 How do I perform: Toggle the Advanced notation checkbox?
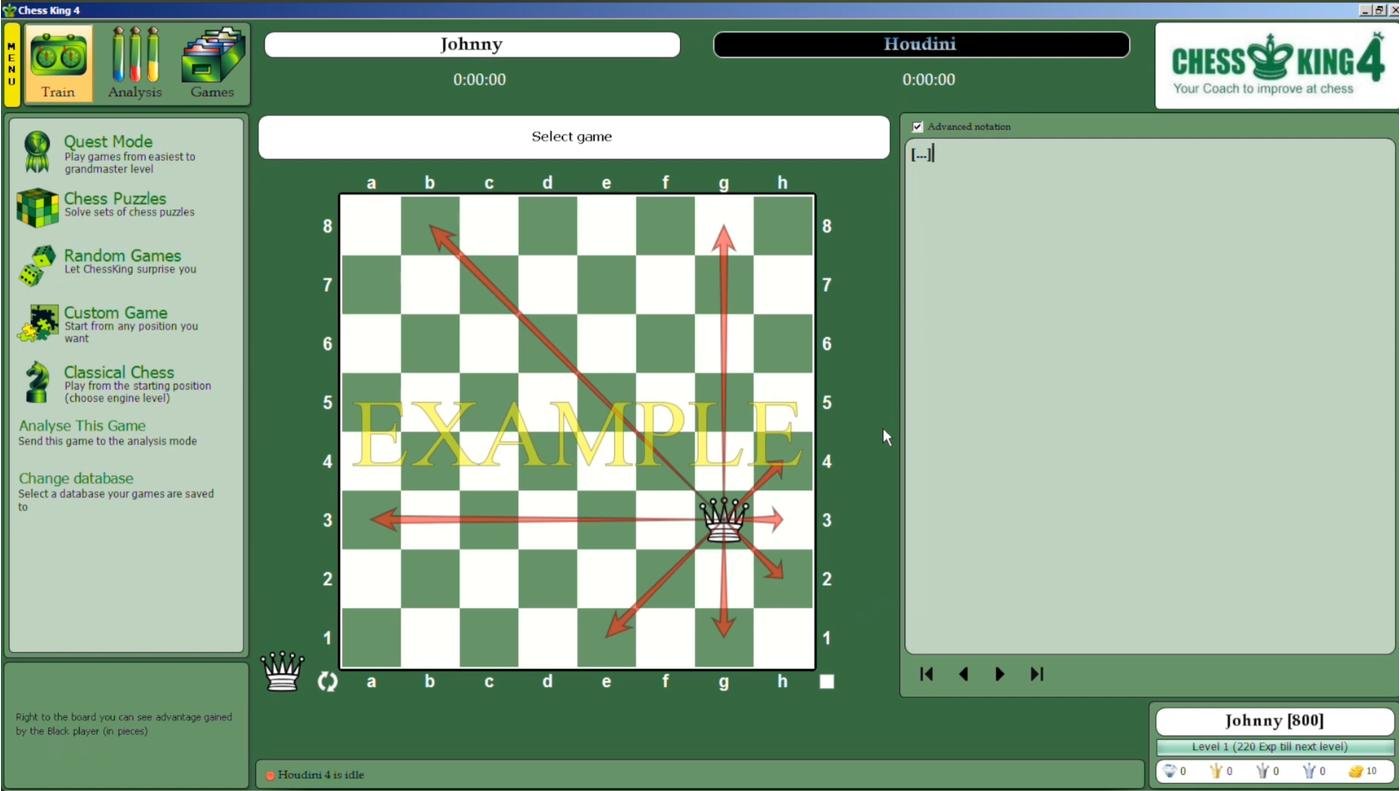pos(917,127)
